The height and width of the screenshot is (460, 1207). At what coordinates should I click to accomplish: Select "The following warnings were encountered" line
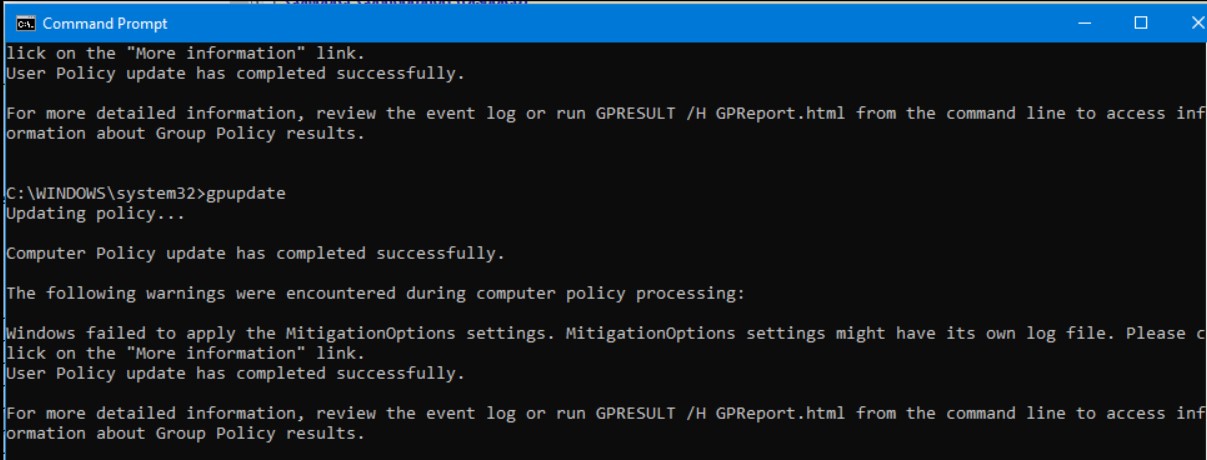[375, 293]
